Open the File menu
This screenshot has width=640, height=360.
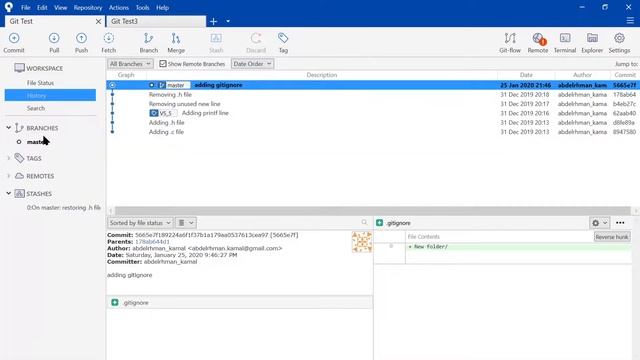click(25, 7)
